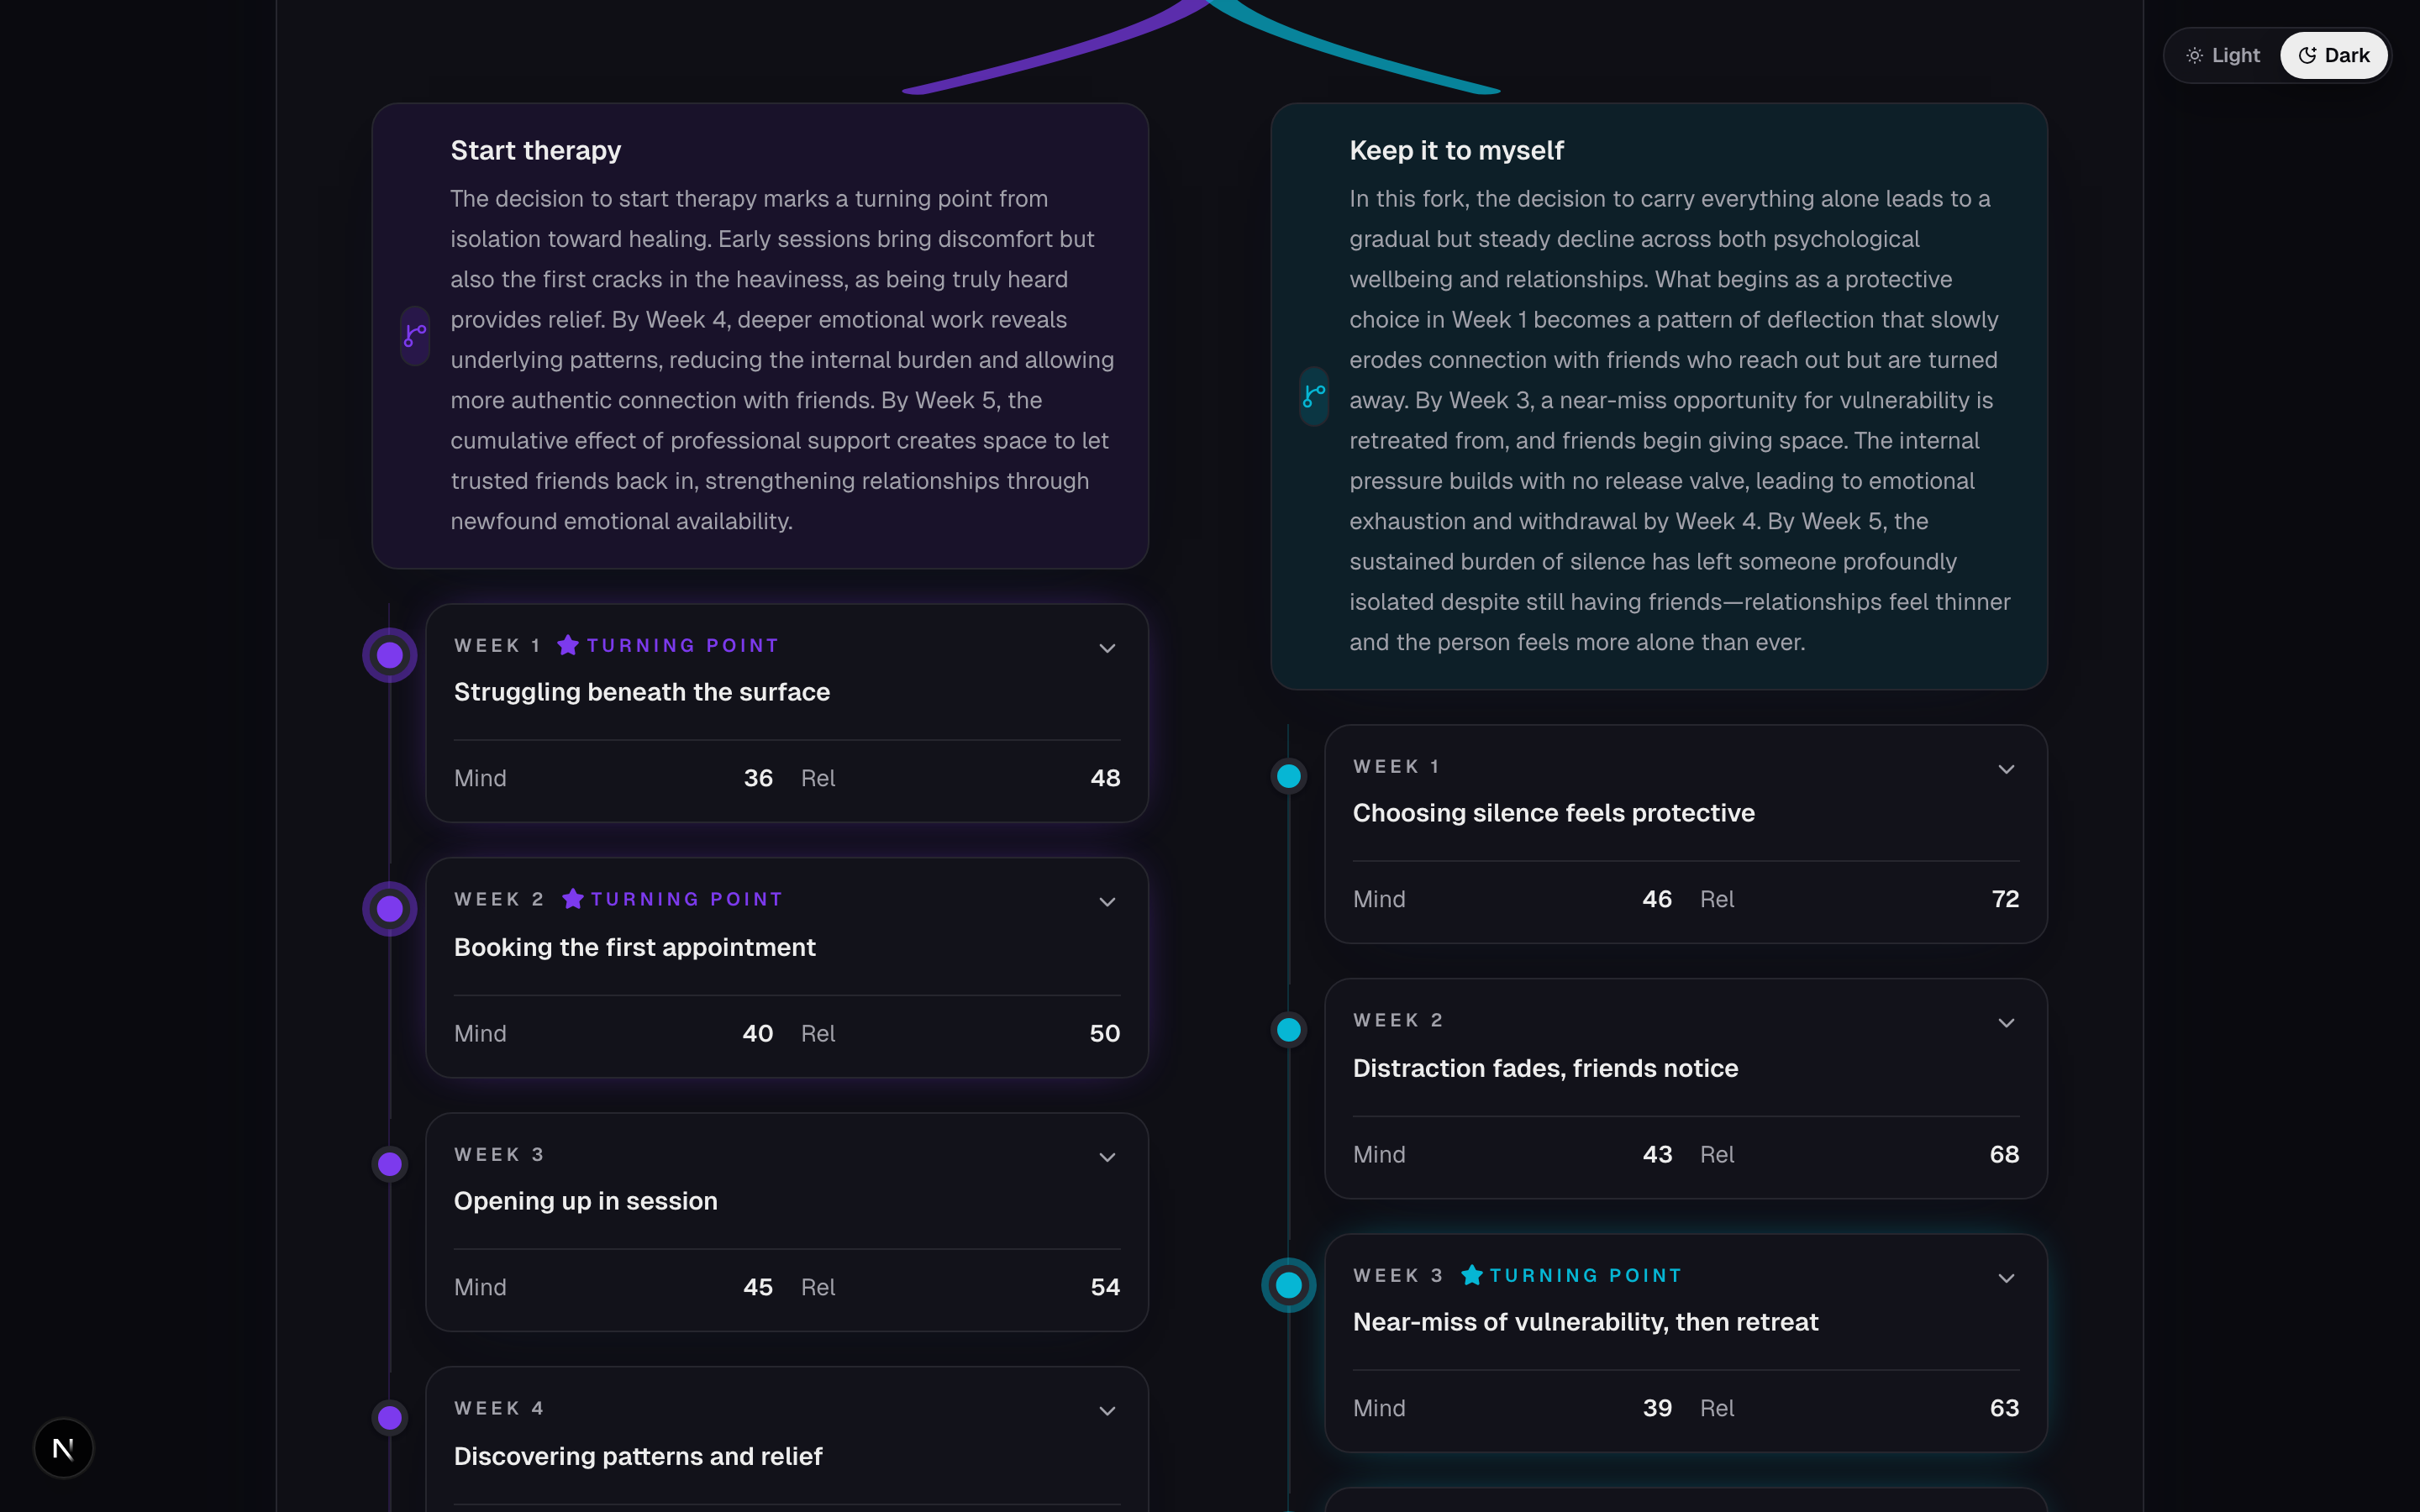
Task: Click the purple star icon in Week 2 card
Action: [x=573, y=899]
